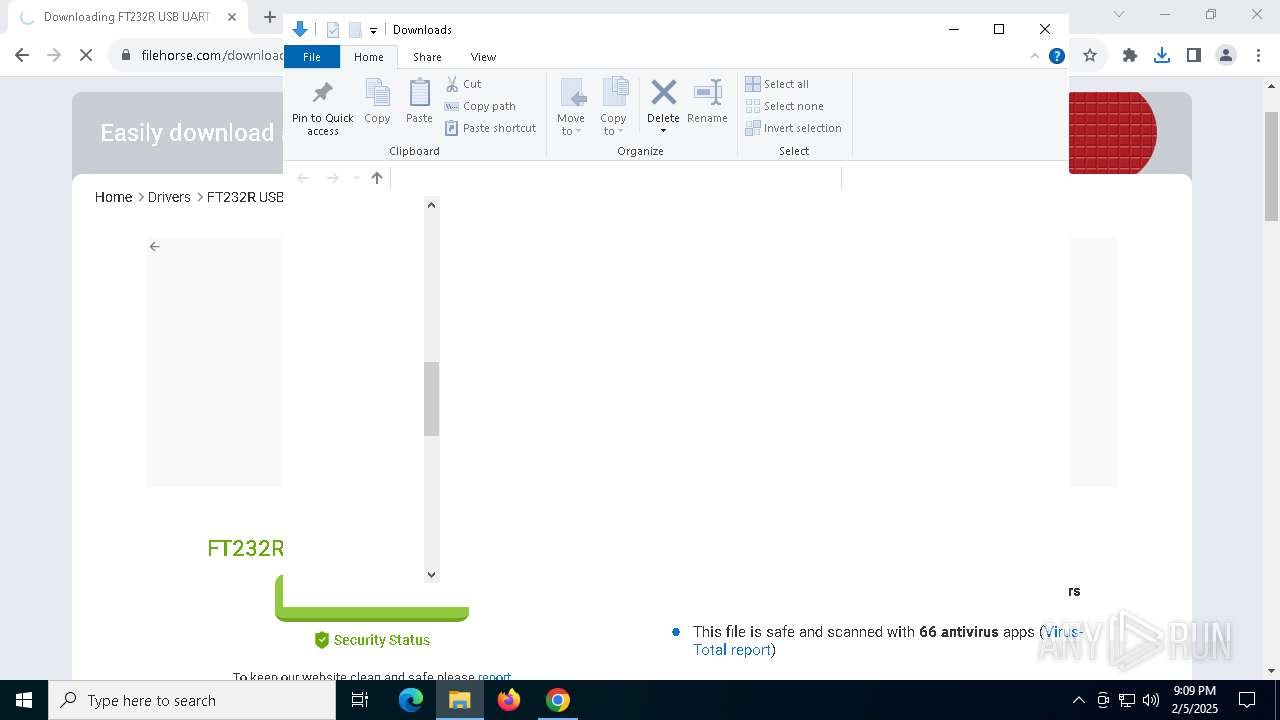Open Windows Start menu
Image resolution: width=1280 pixels, height=720 pixels.
click(x=24, y=700)
